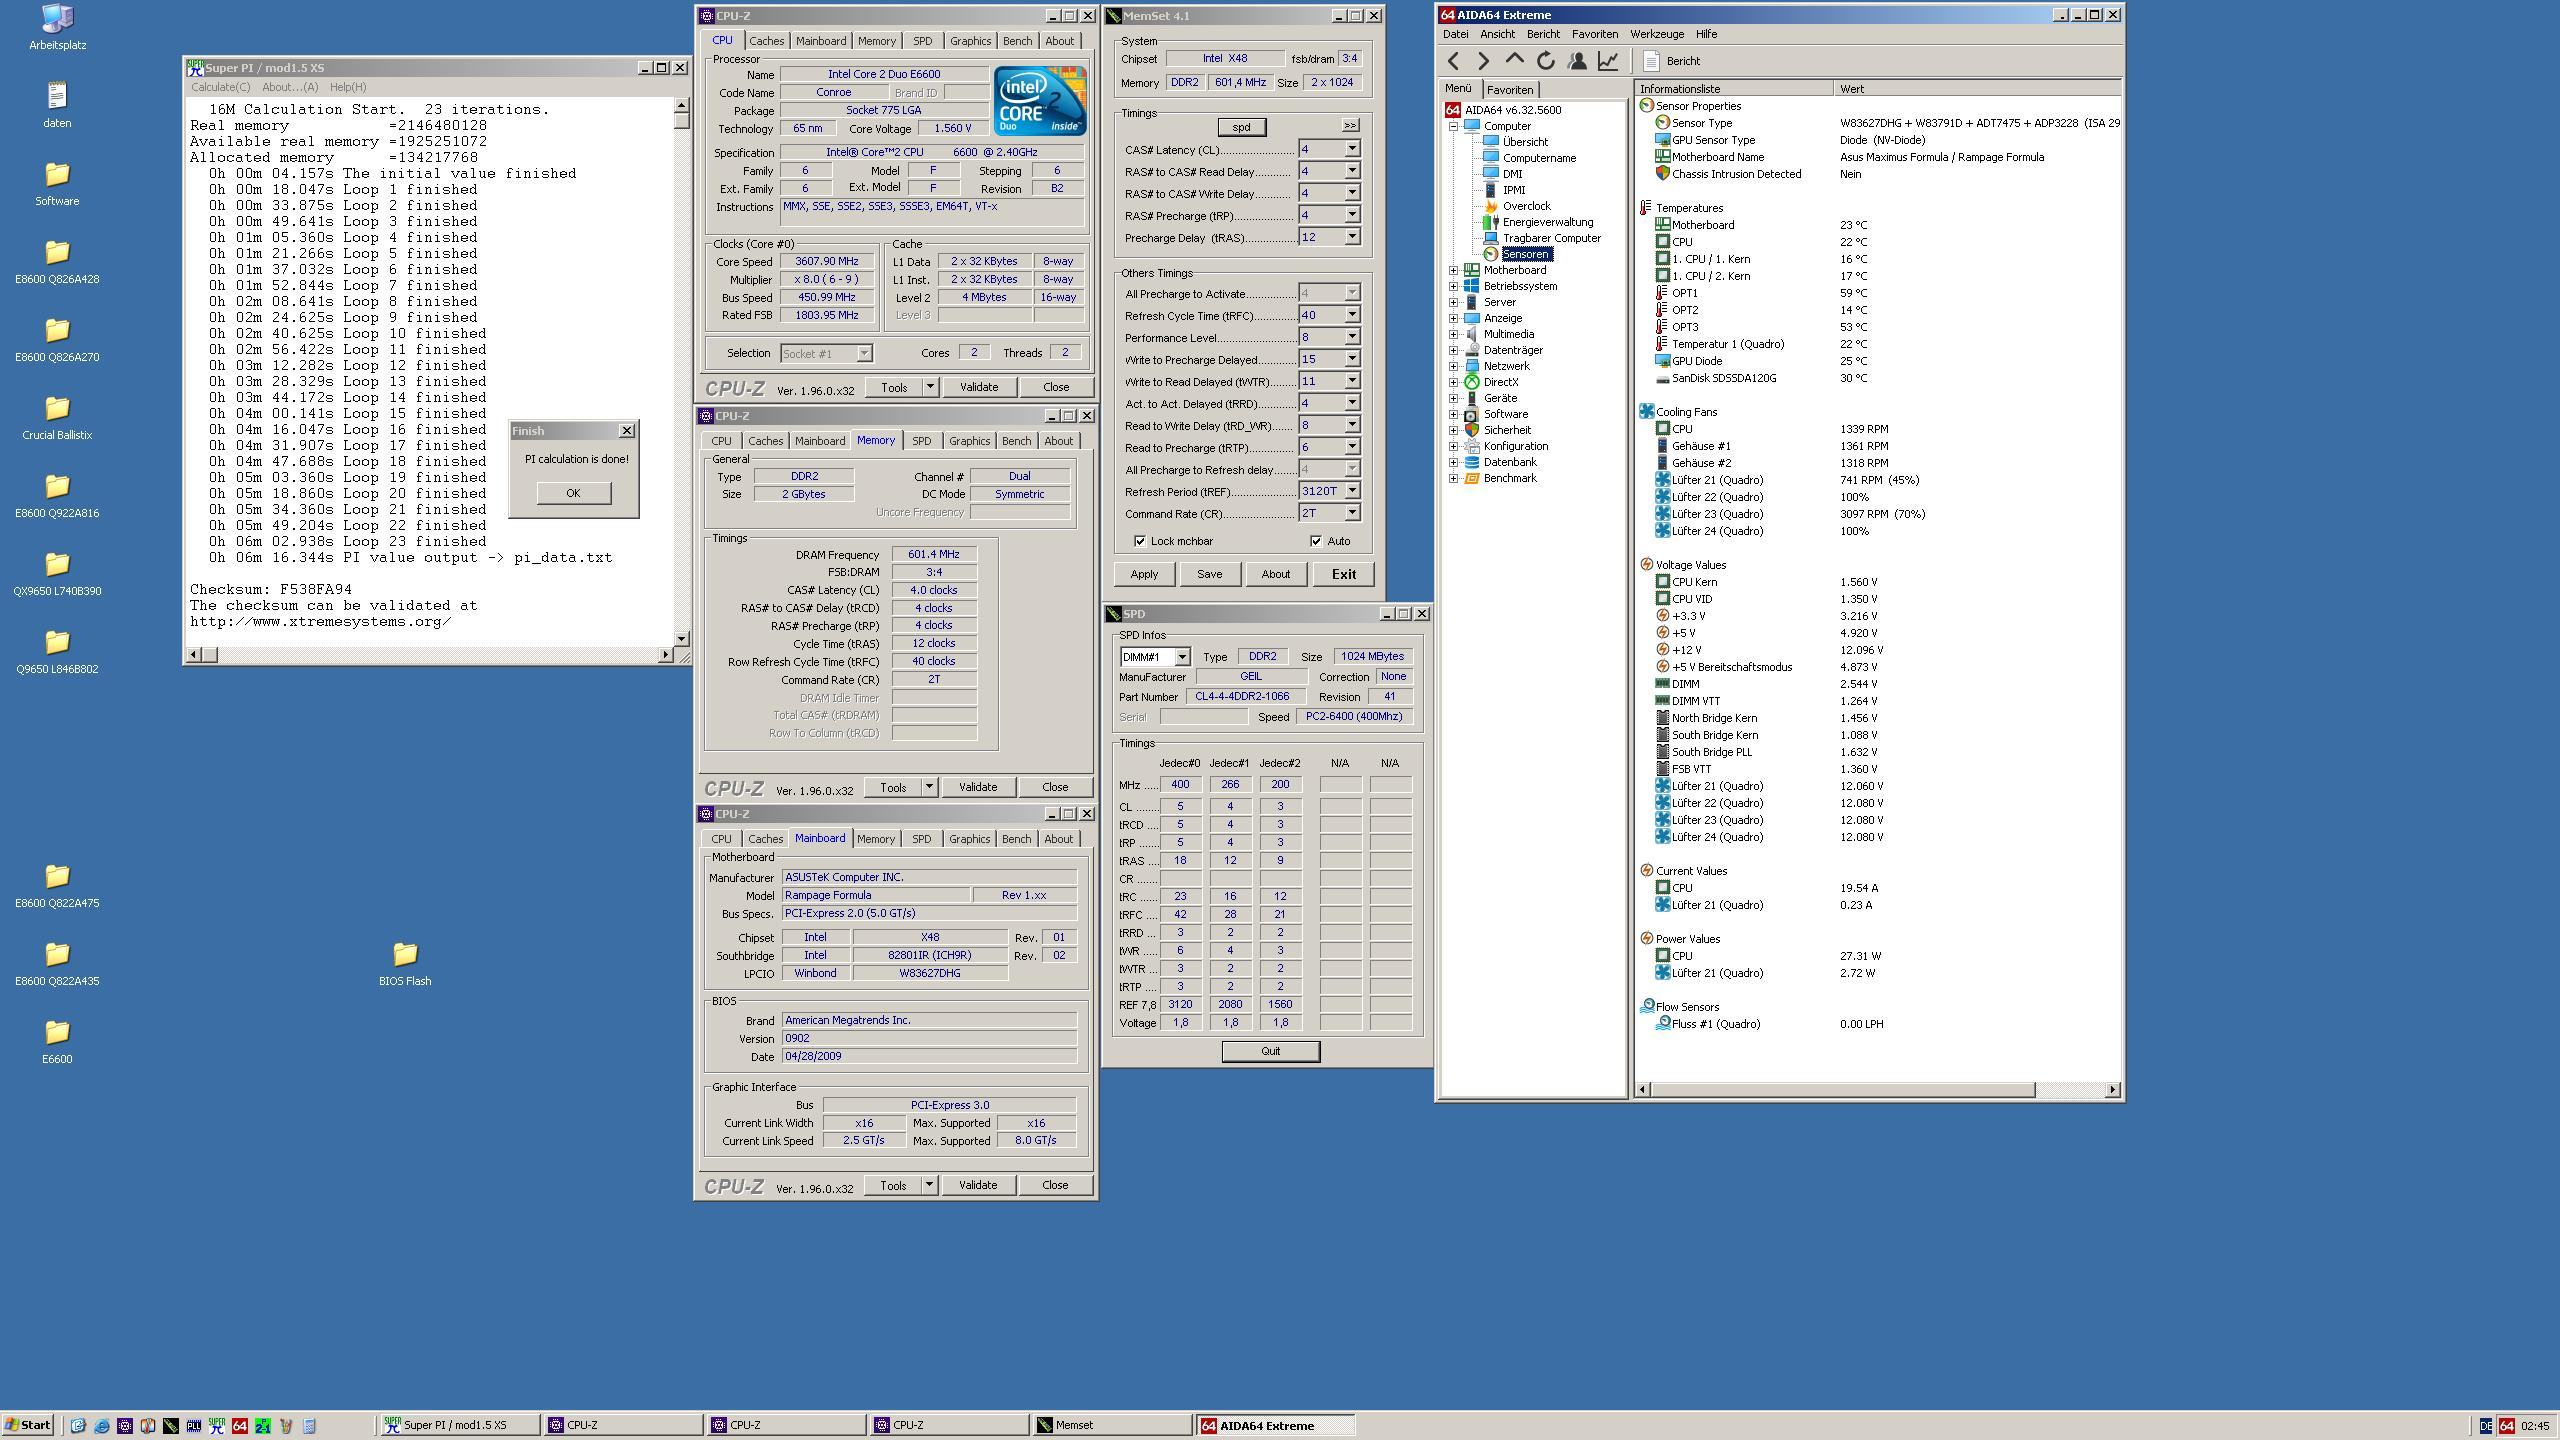Click the spd button in MemSet
This screenshot has width=2560, height=1440.
[x=1241, y=127]
